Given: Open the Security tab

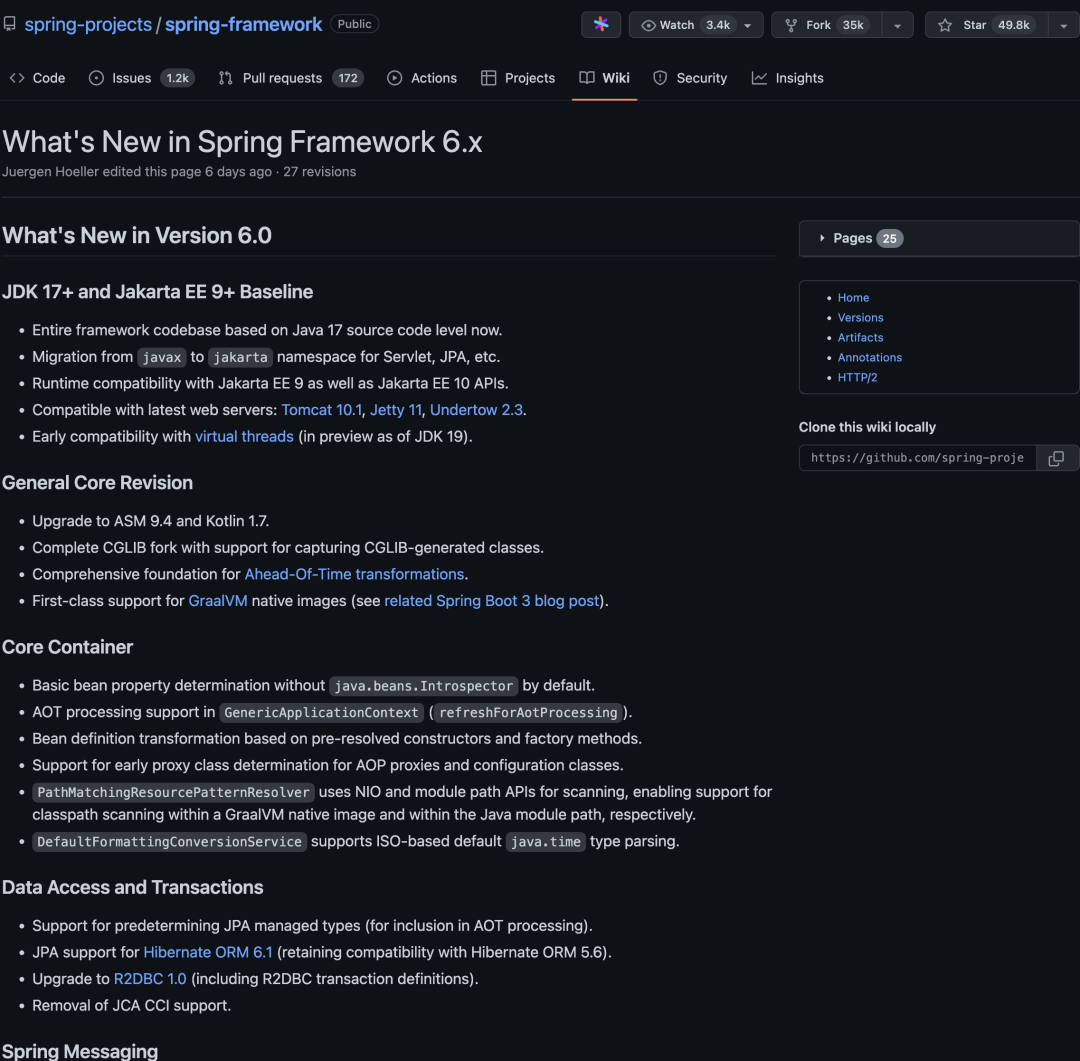Looking at the screenshot, I should pyautogui.click(x=690, y=78).
